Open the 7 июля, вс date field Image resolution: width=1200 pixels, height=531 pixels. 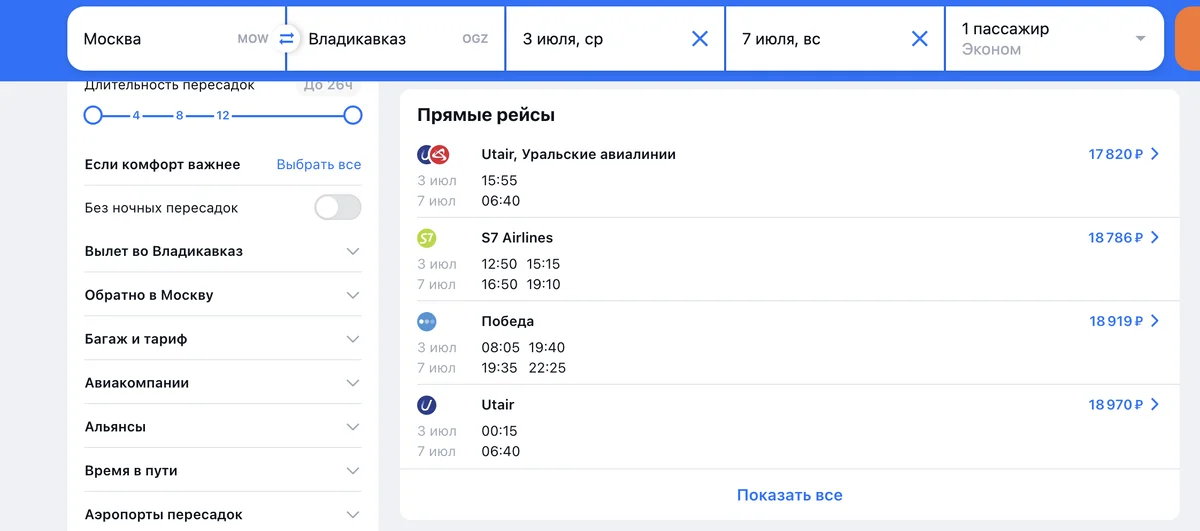[835, 39]
